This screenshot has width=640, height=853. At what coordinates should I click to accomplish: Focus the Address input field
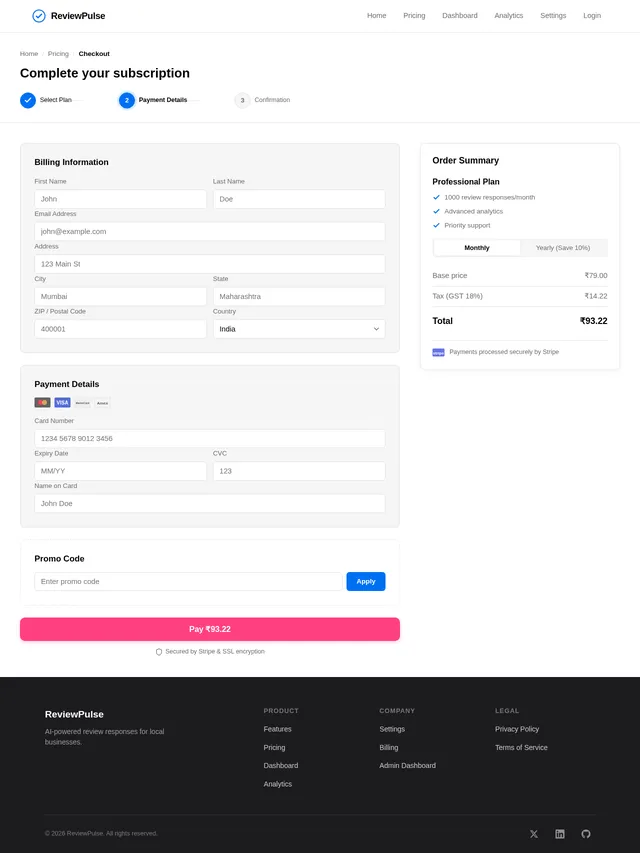(x=210, y=264)
